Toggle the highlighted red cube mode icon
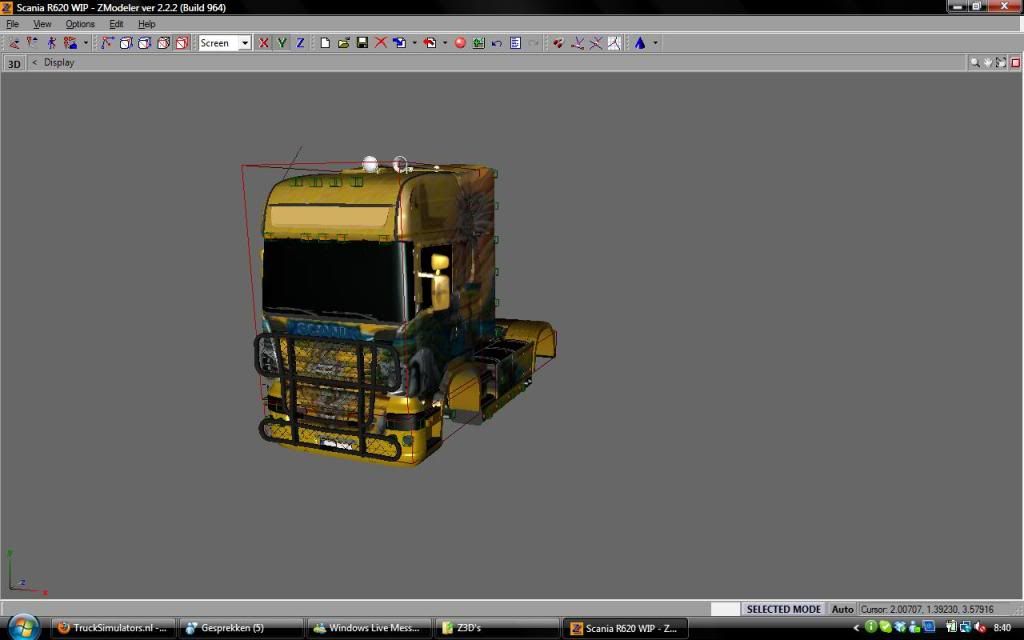 coord(182,43)
